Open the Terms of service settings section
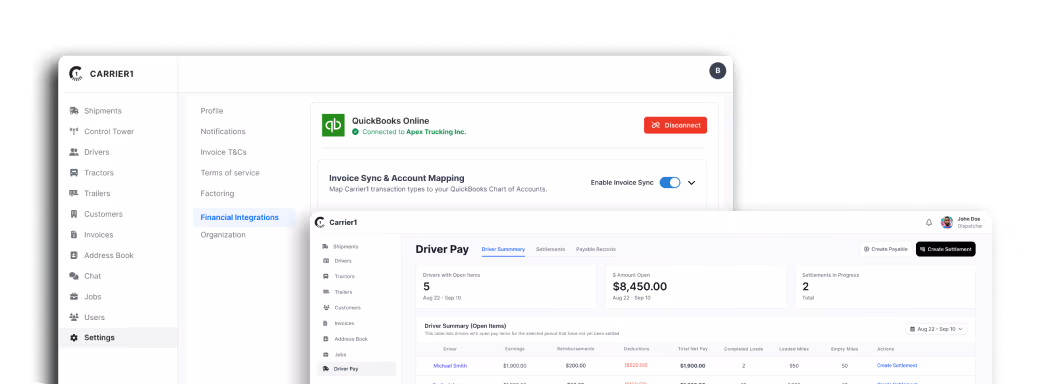Image resolution: width=1048 pixels, height=384 pixels. coord(230,173)
